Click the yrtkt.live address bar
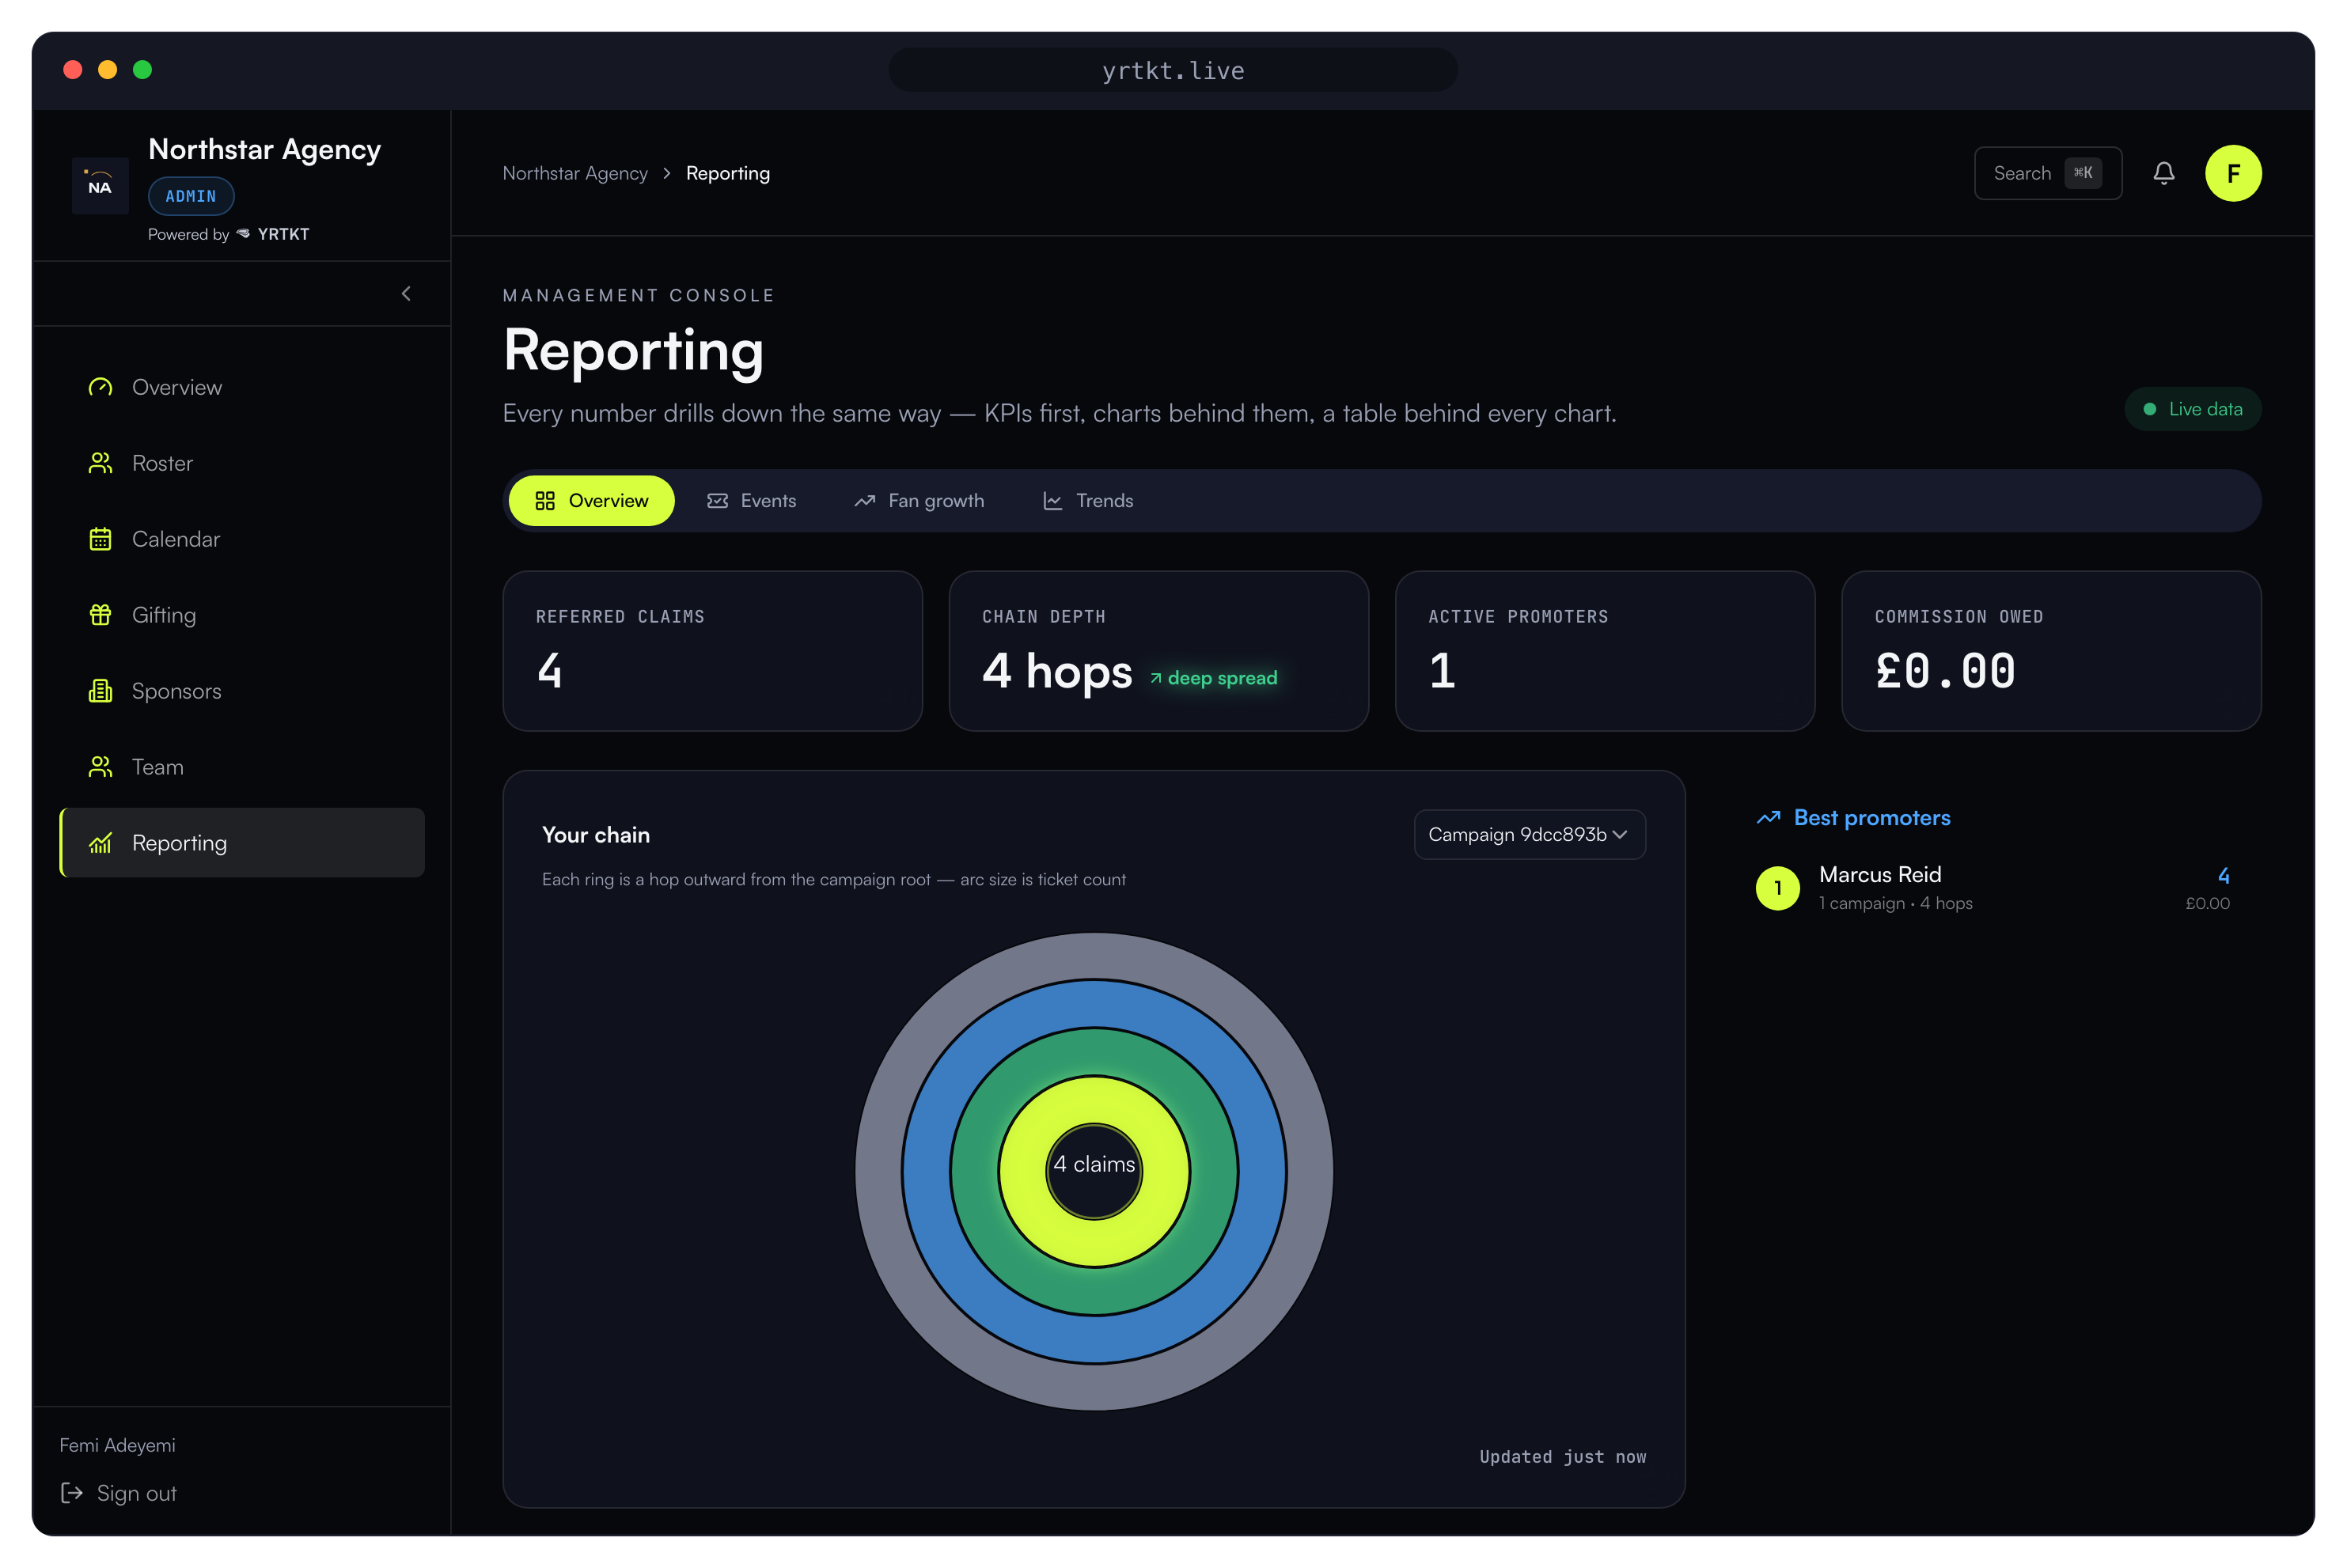This screenshot has height=1568, width=2347. coord(1173,70)
